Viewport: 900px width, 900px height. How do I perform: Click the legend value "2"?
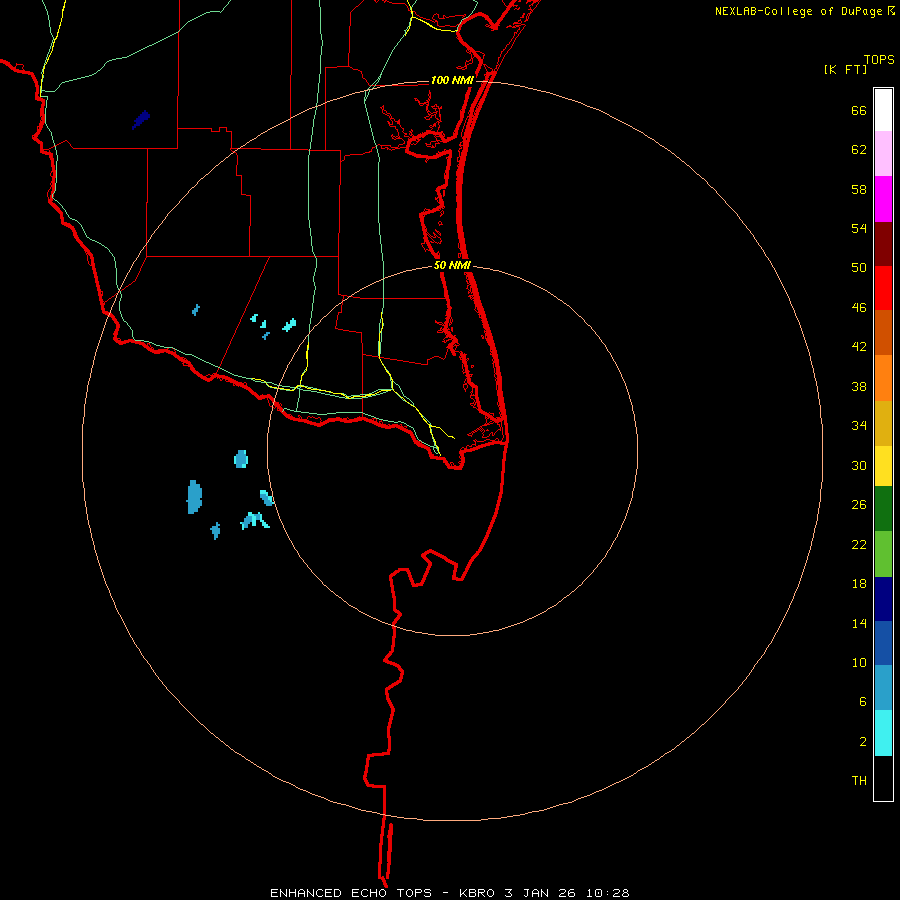(863, 741)
